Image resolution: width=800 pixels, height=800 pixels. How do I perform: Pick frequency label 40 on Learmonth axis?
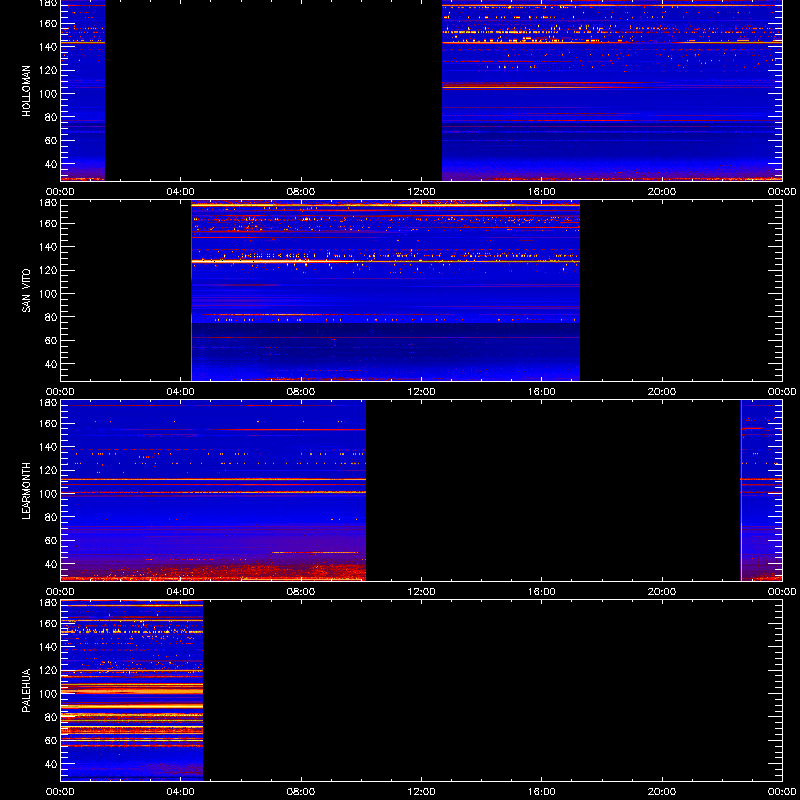point(52,564)
